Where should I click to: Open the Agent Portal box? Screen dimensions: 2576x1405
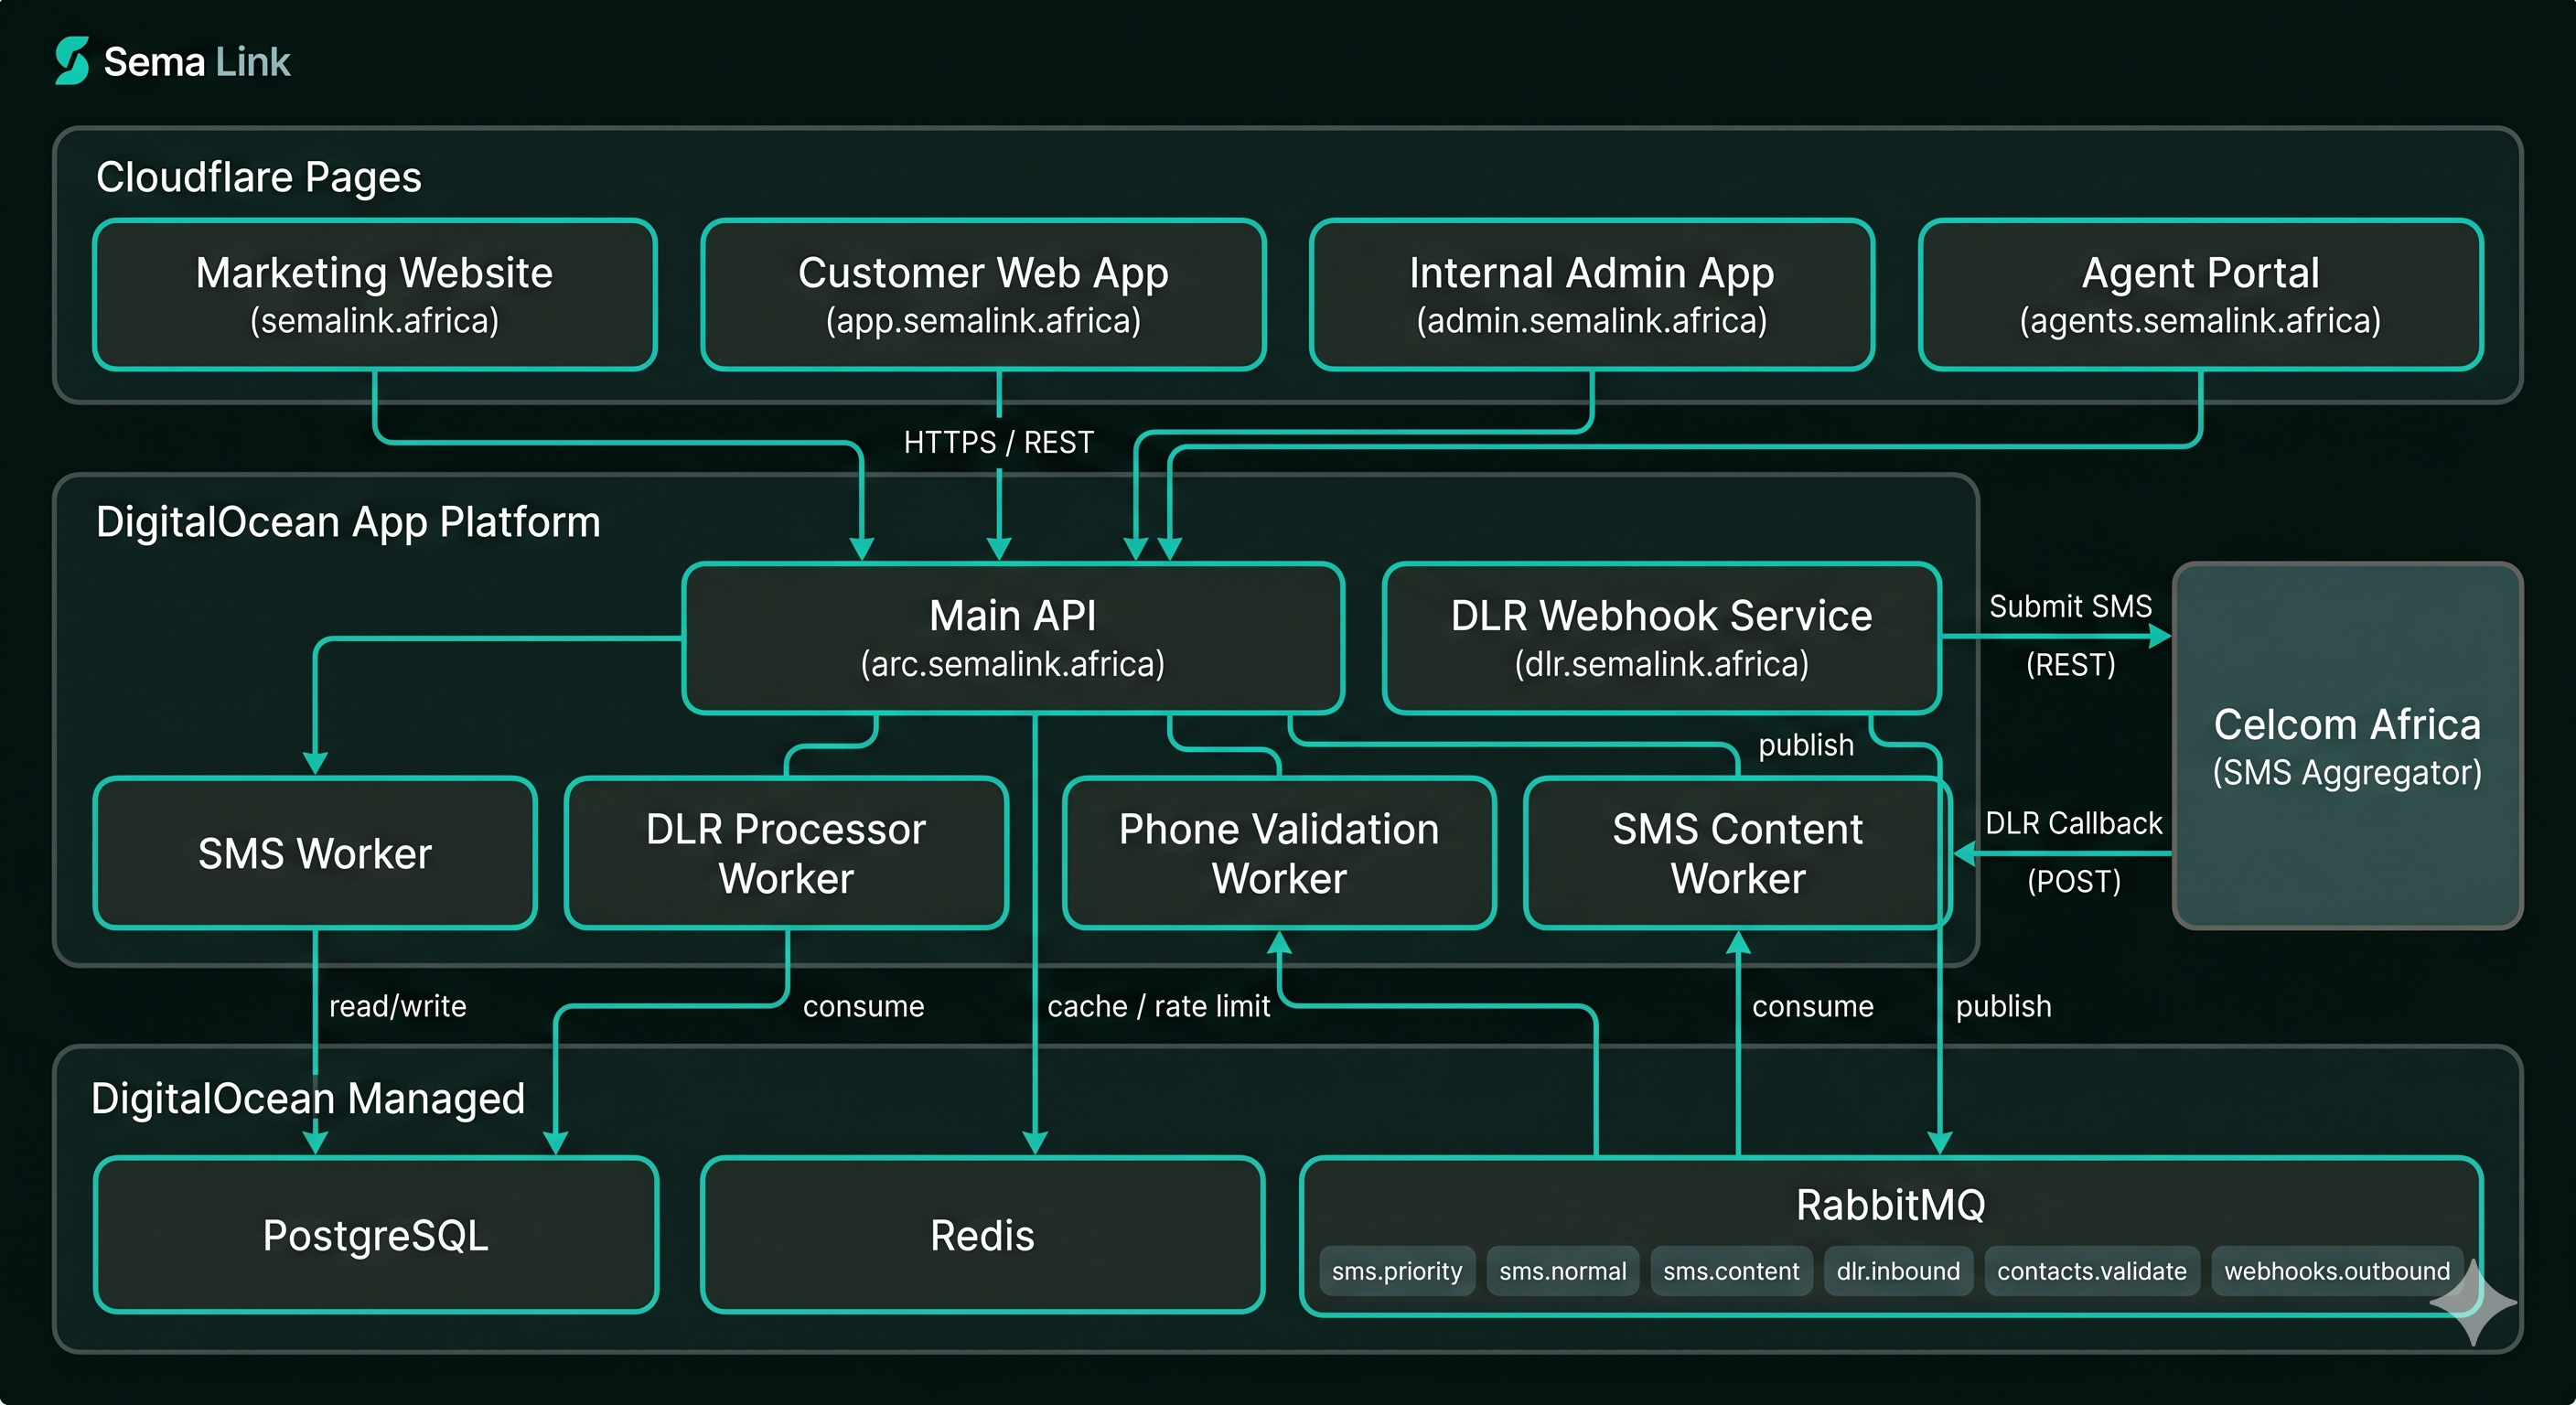point(2200,295)
